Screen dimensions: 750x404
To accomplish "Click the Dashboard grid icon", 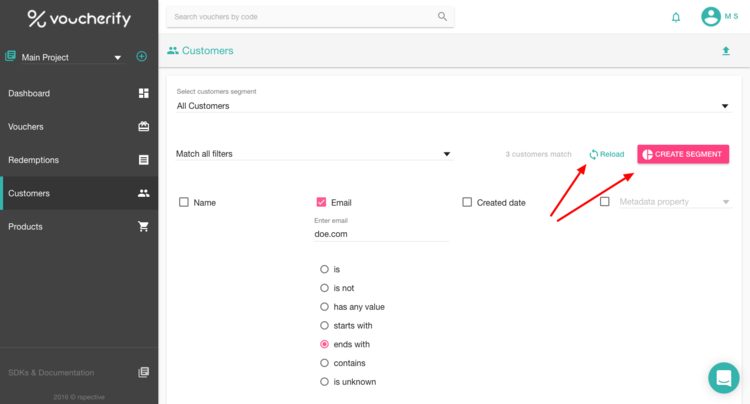I will click(143, 93).
